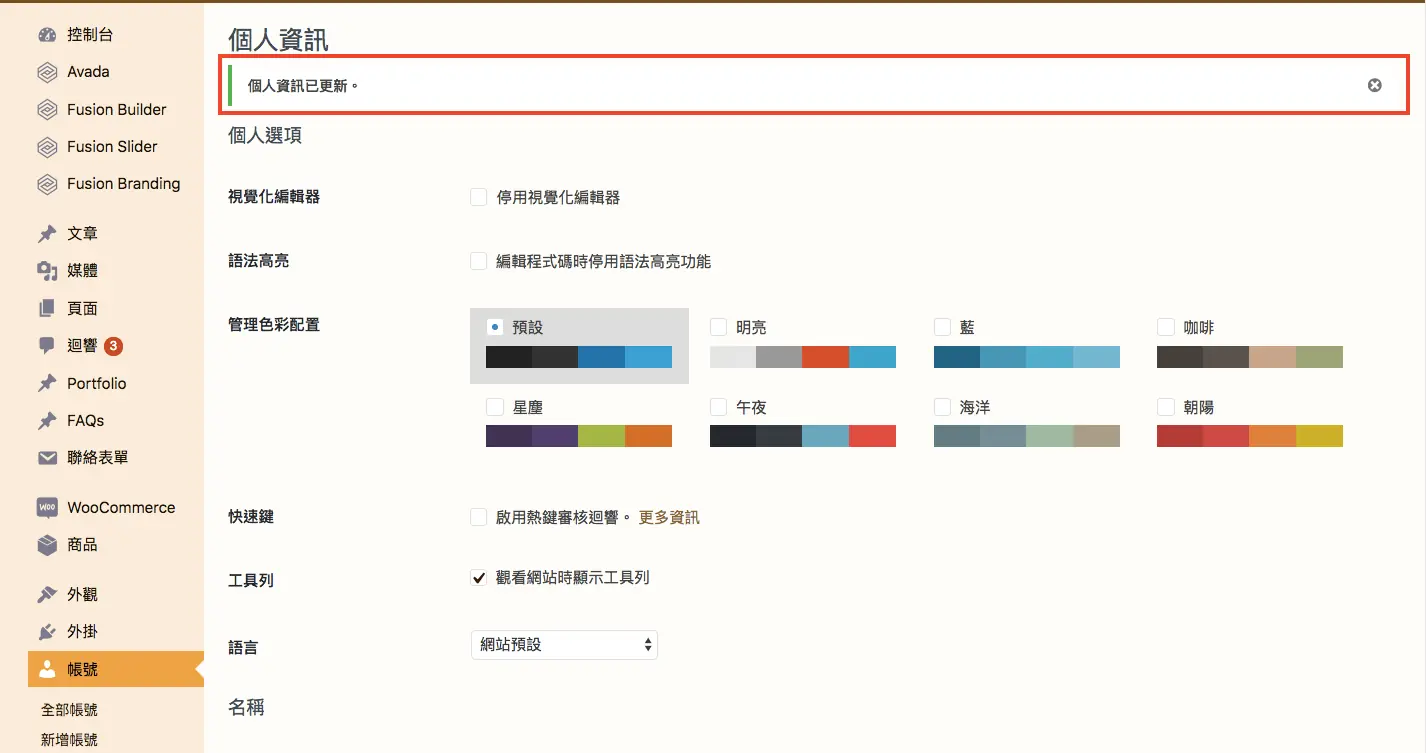Select the 預設 color scheme radio
Viewport: 1426px width, 753px height.
pyautogui.click(x=494, y=327)
